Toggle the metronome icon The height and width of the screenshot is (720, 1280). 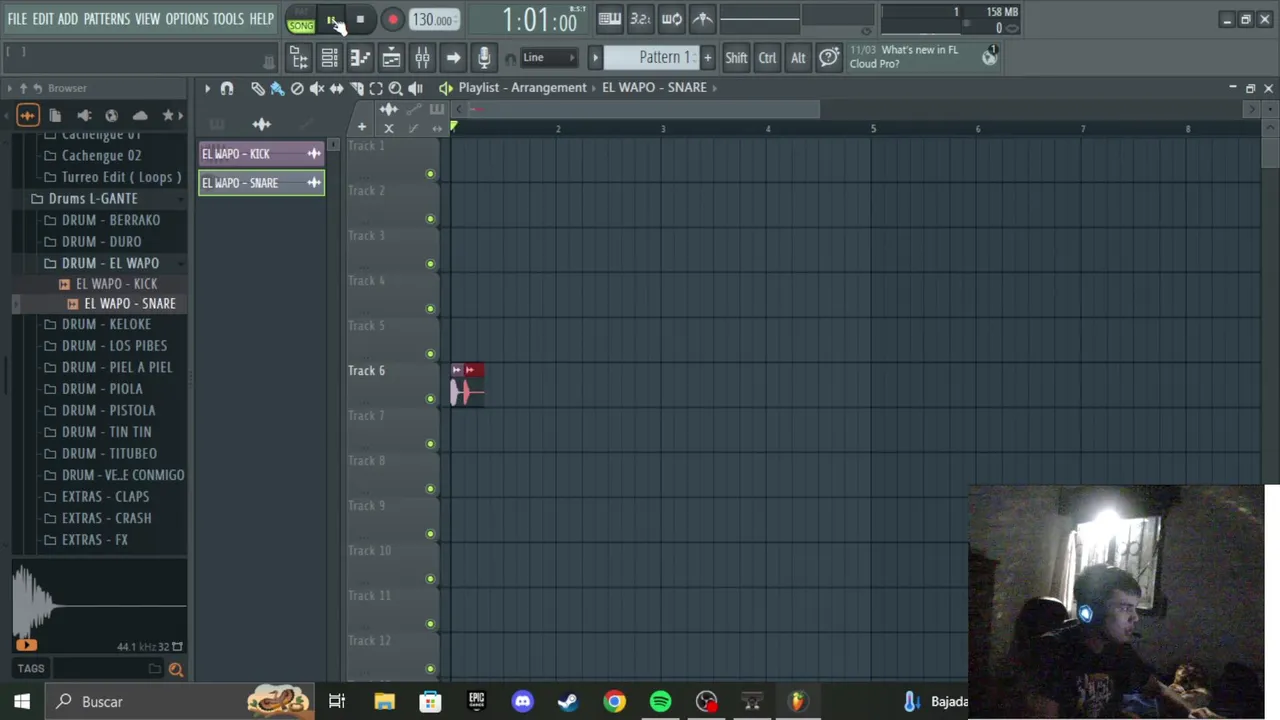pos(703,19)
